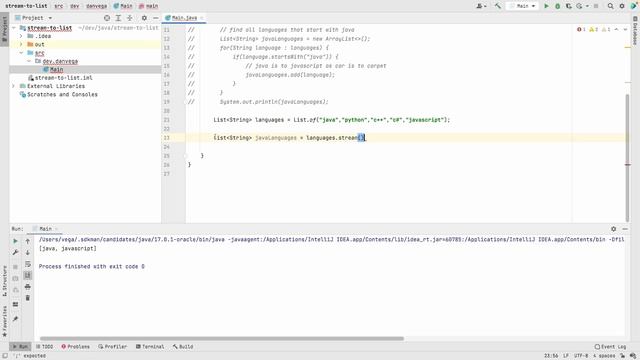Viewport: 640px width, 360px height.
Task: Print console output with printer icon
Action: pyautogui.click(x=28, y=287)
